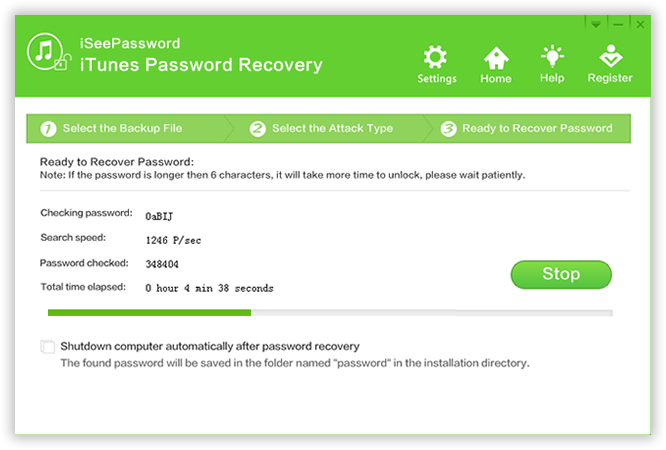Close the iTunes Password Recovery window
The width and height of the screenshot is (666, 450).
[x=639, y=23]
